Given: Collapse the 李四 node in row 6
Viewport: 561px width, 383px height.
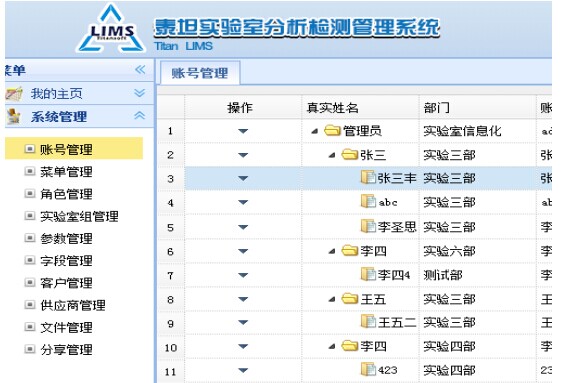Looking at the screenshot, I should (332, 251).
